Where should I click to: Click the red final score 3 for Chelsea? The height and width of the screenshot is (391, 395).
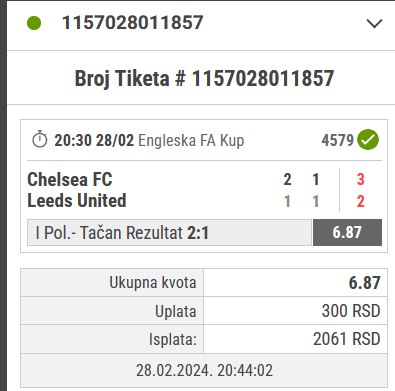coord(360,179)
